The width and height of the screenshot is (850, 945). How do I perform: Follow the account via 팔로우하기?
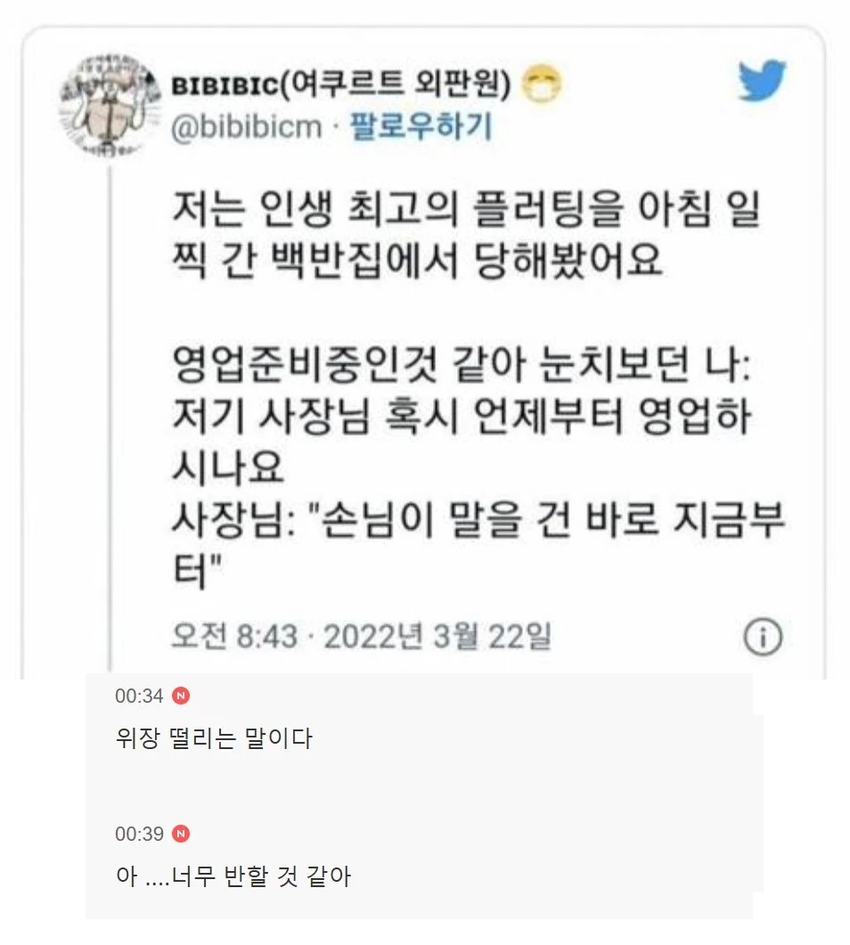[421, 127]
